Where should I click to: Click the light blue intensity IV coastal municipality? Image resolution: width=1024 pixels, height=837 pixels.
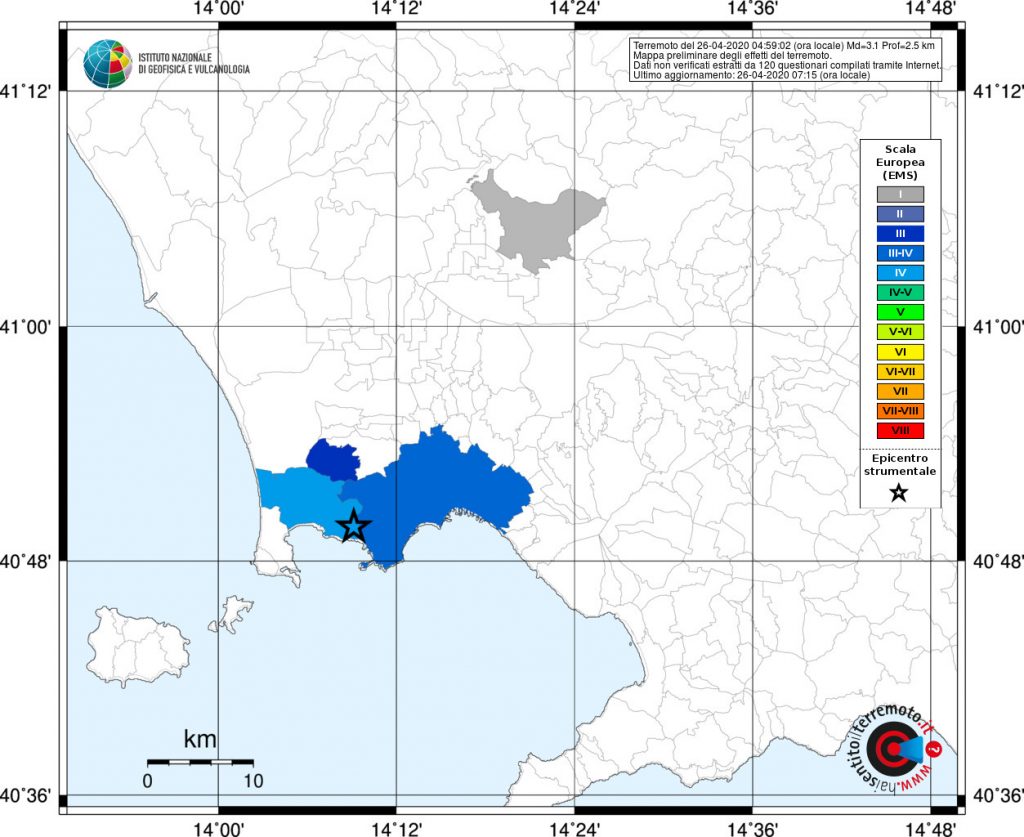tap(300, 496)
